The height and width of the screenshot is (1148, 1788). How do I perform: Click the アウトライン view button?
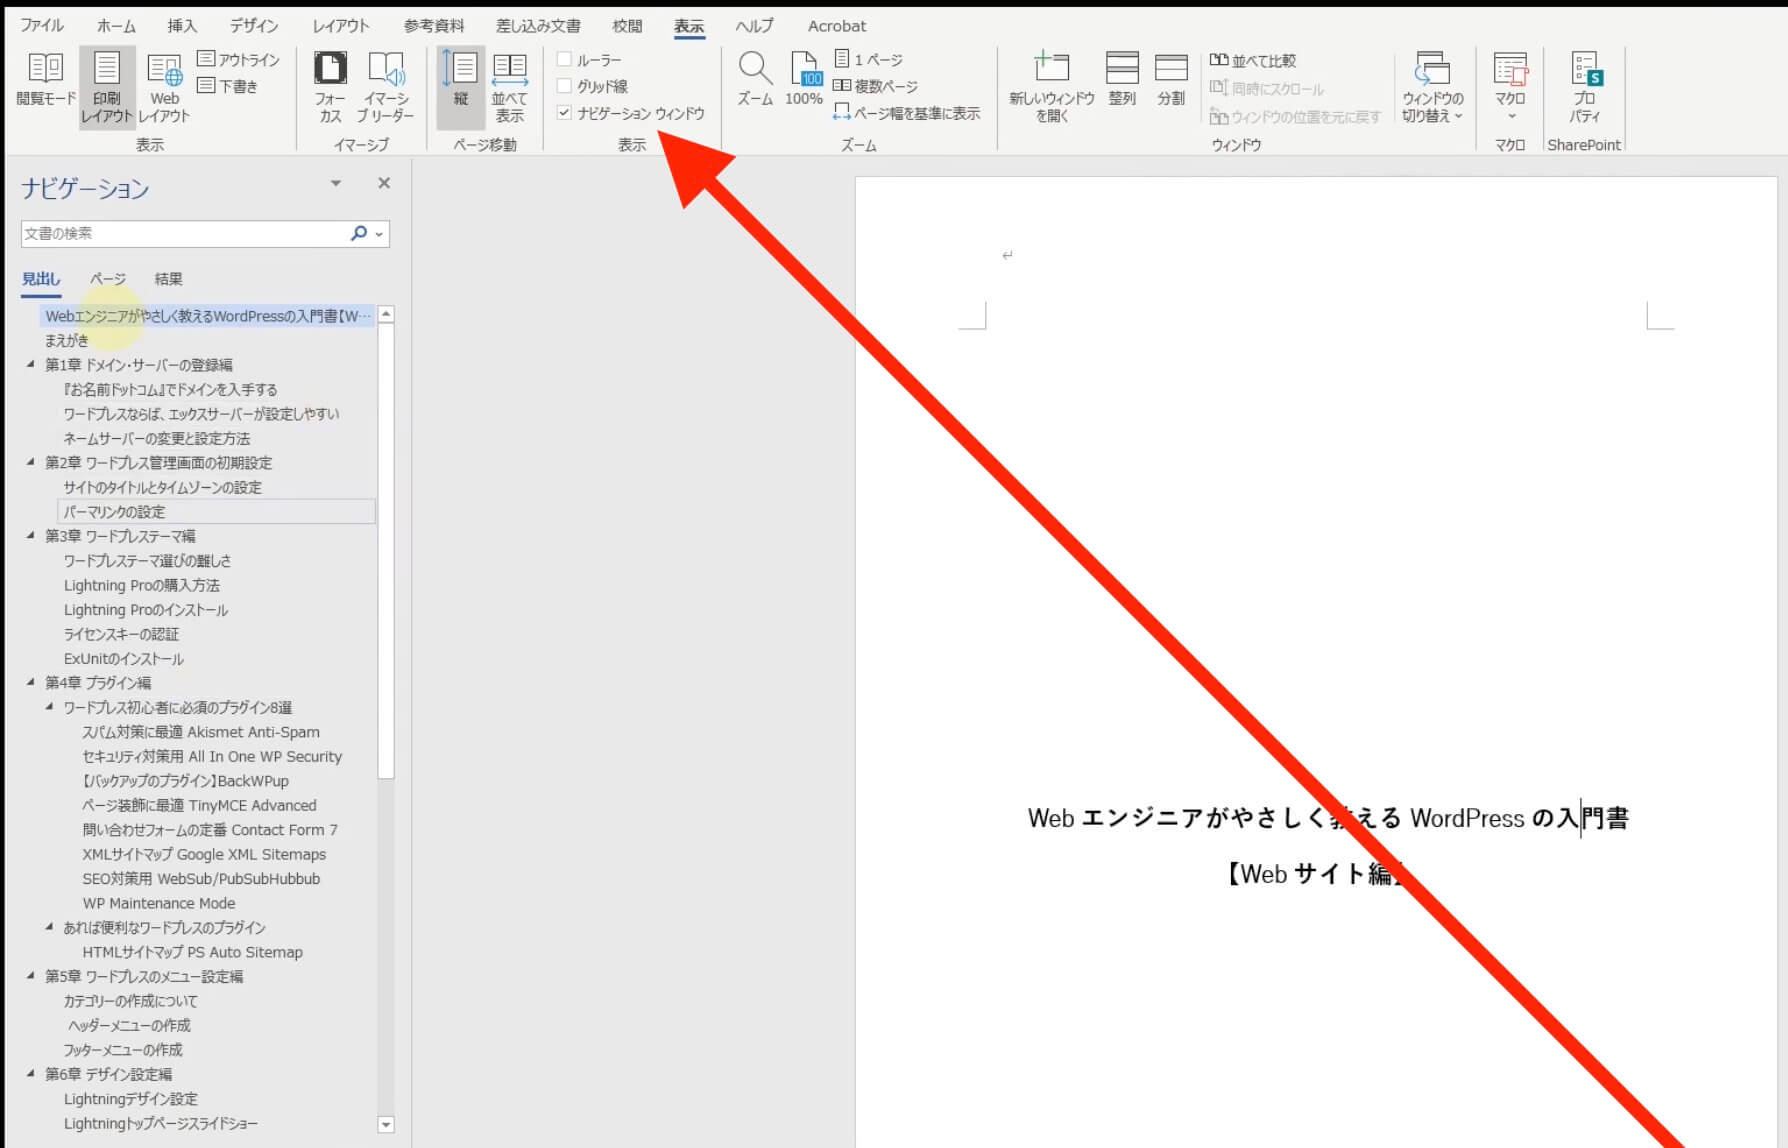(239, 60)
